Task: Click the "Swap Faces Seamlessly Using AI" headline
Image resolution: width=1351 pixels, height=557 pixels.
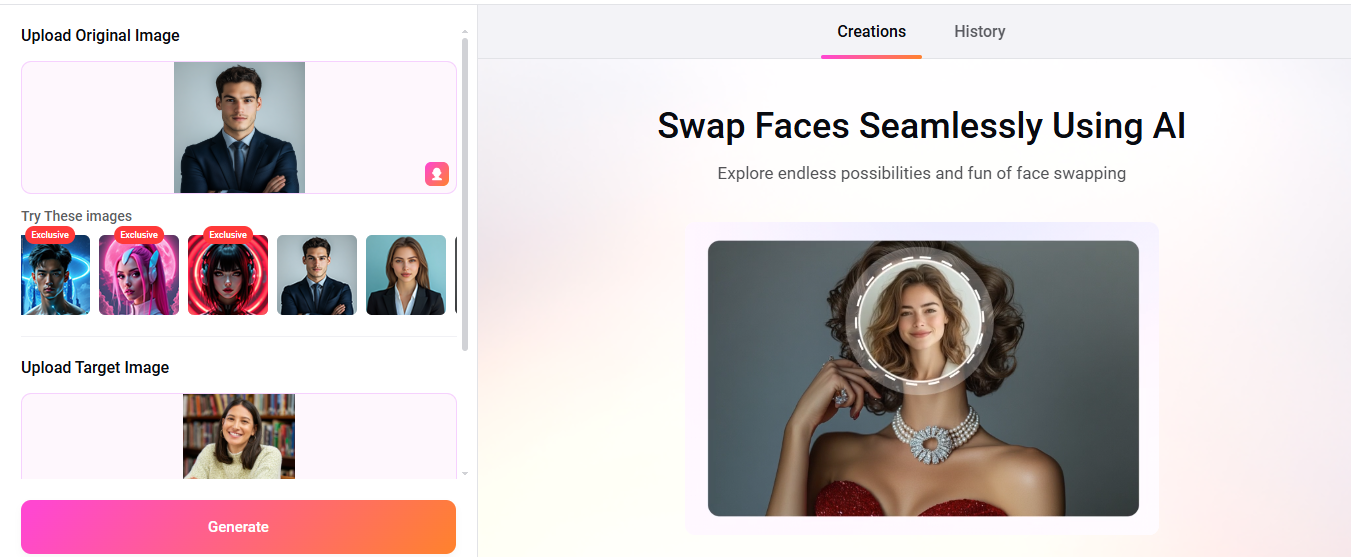Action: (921, 126)
